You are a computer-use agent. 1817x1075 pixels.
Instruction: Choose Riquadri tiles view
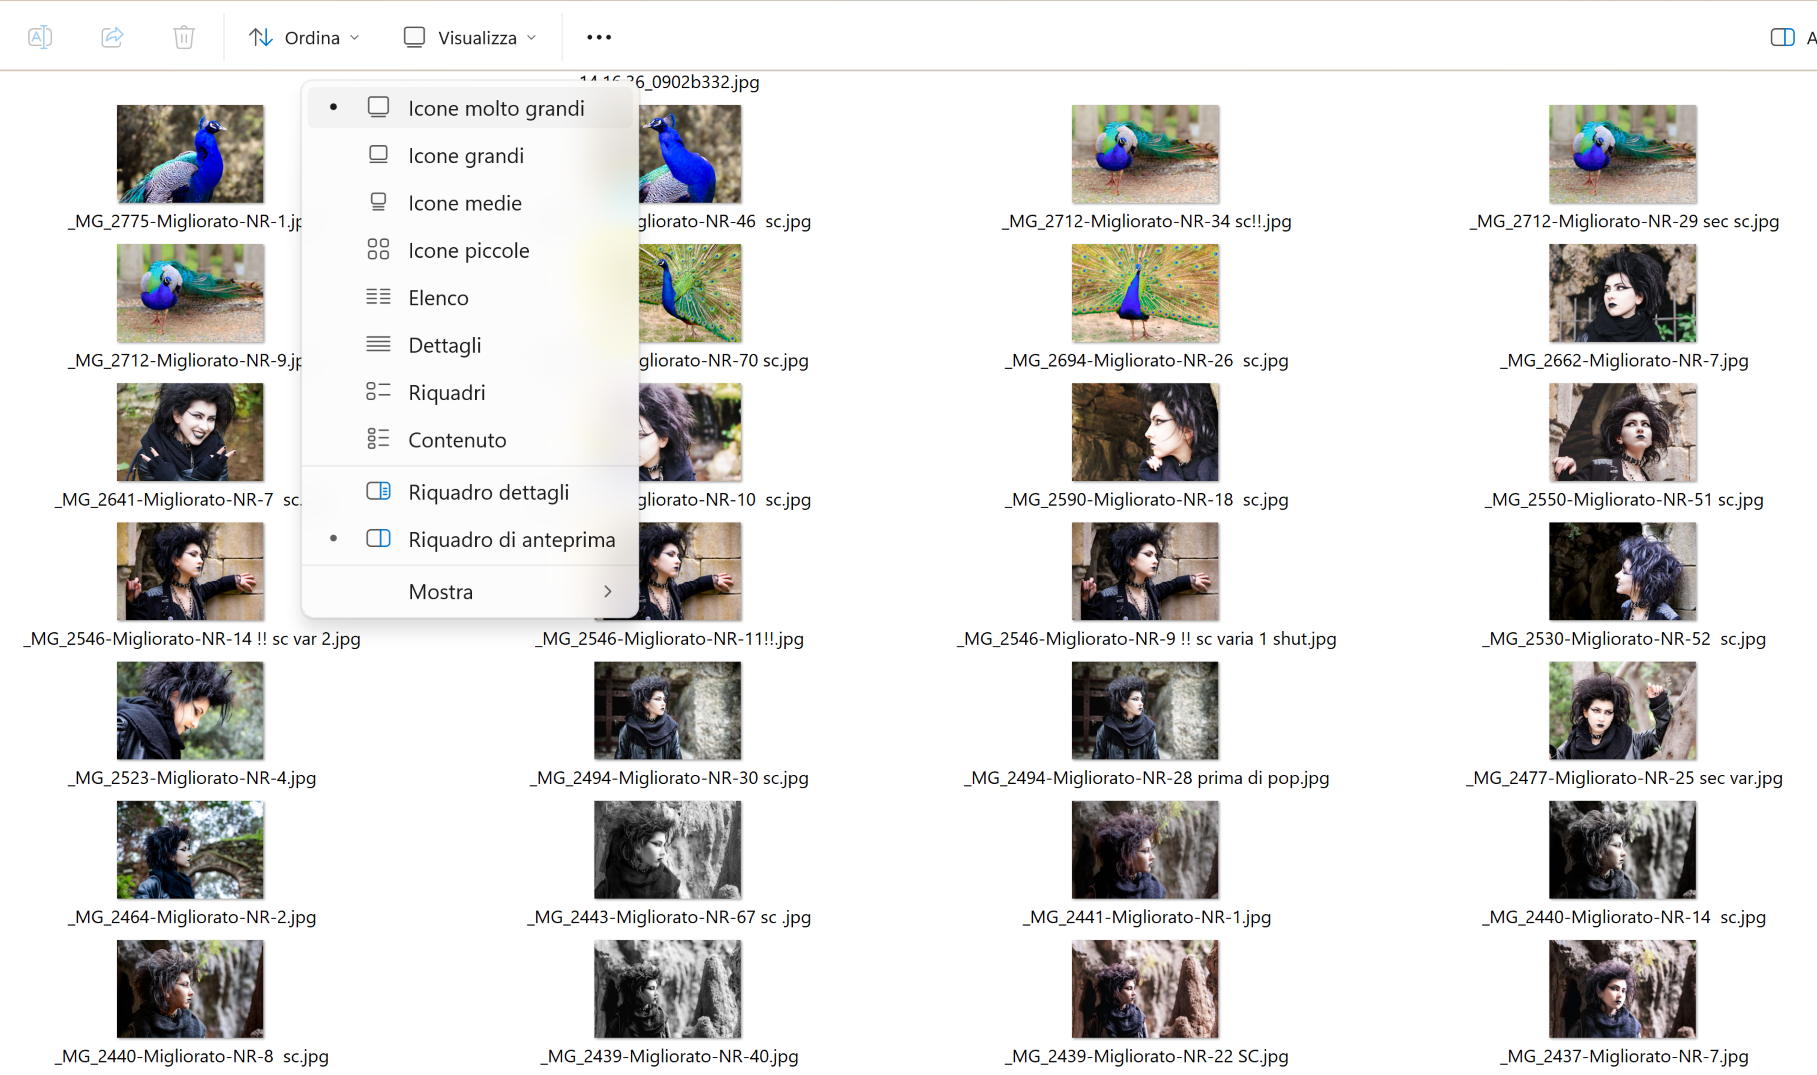[x=470, y=392]
